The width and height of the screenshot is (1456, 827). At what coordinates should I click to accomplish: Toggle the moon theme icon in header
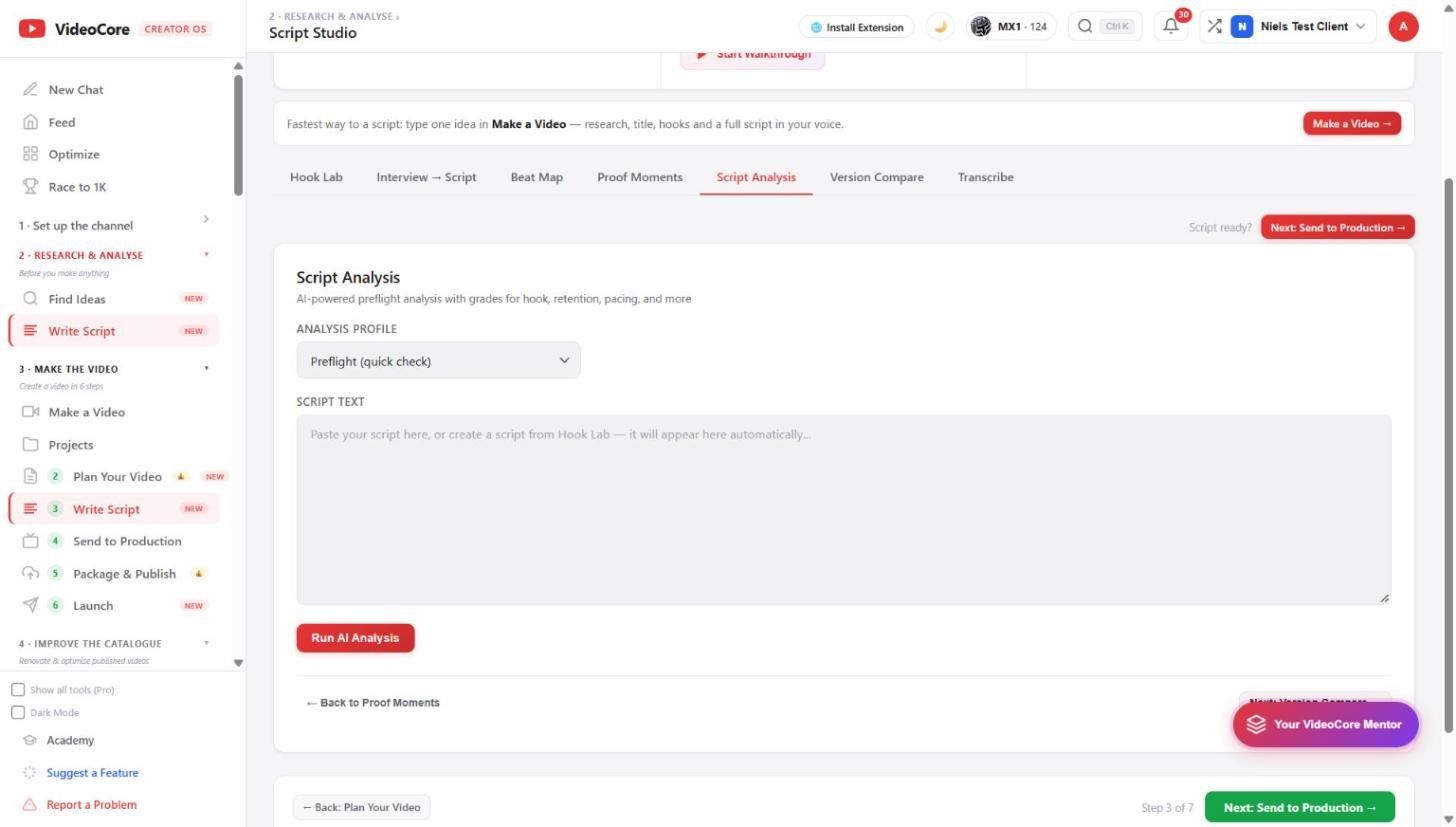point(940,27)
